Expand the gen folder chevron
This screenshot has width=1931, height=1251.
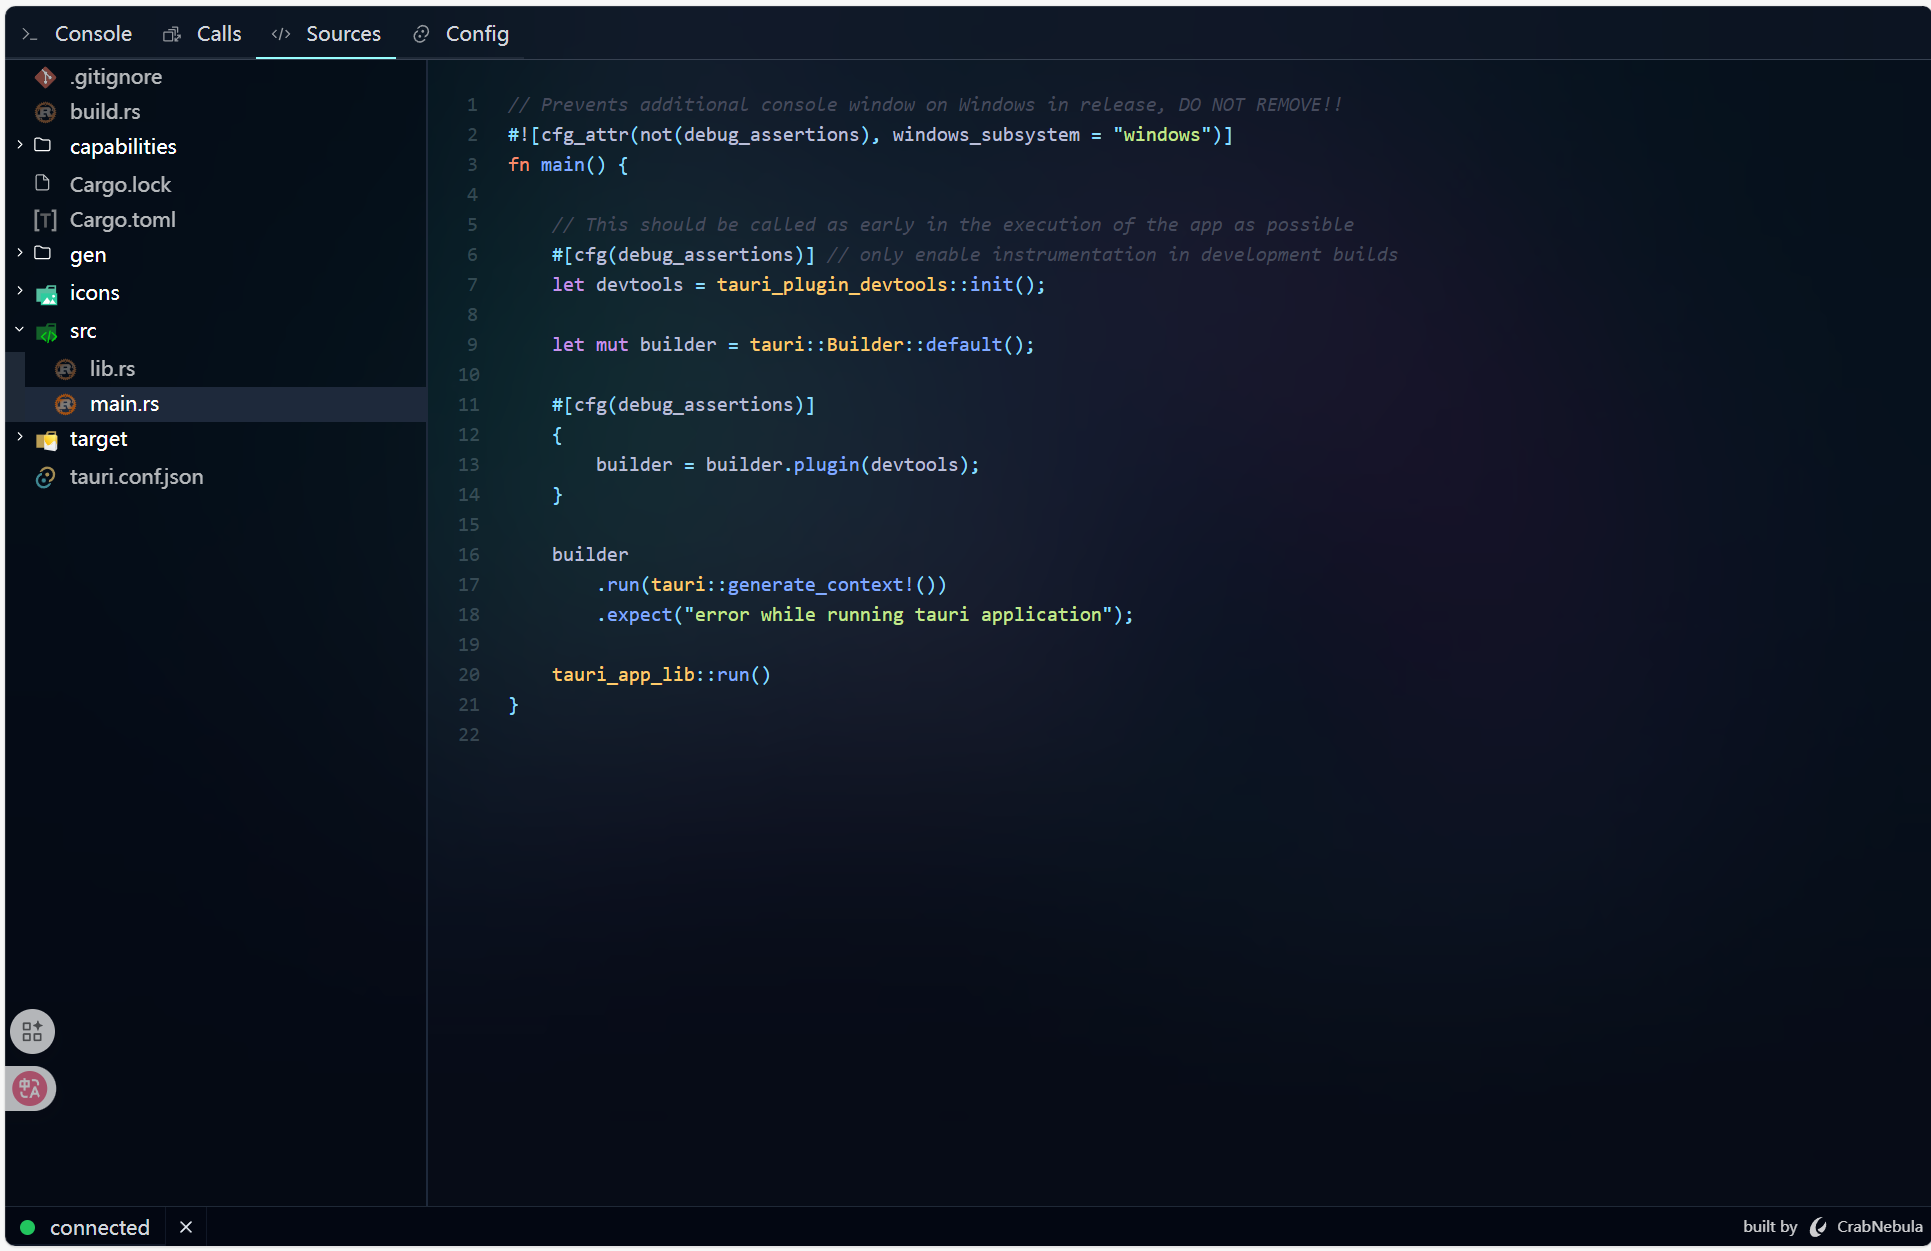(20, 253)
